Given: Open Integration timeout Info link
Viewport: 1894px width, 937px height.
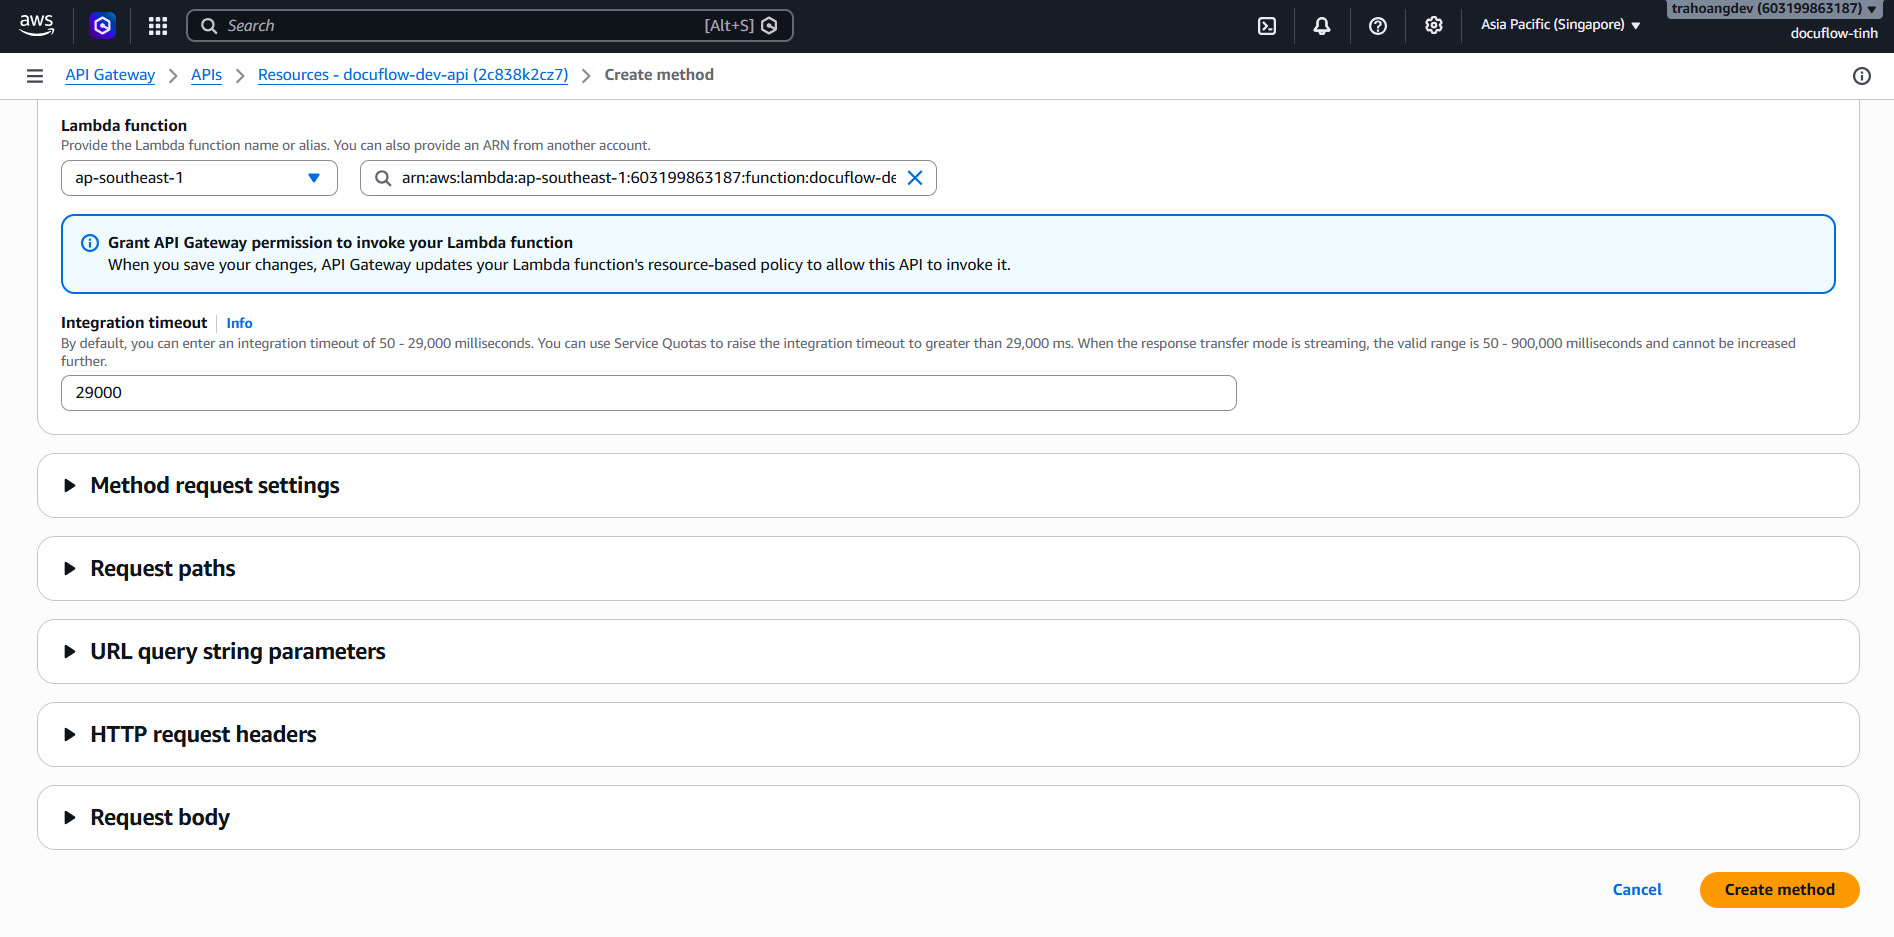Looking at the screenshot, I should 239,323.
